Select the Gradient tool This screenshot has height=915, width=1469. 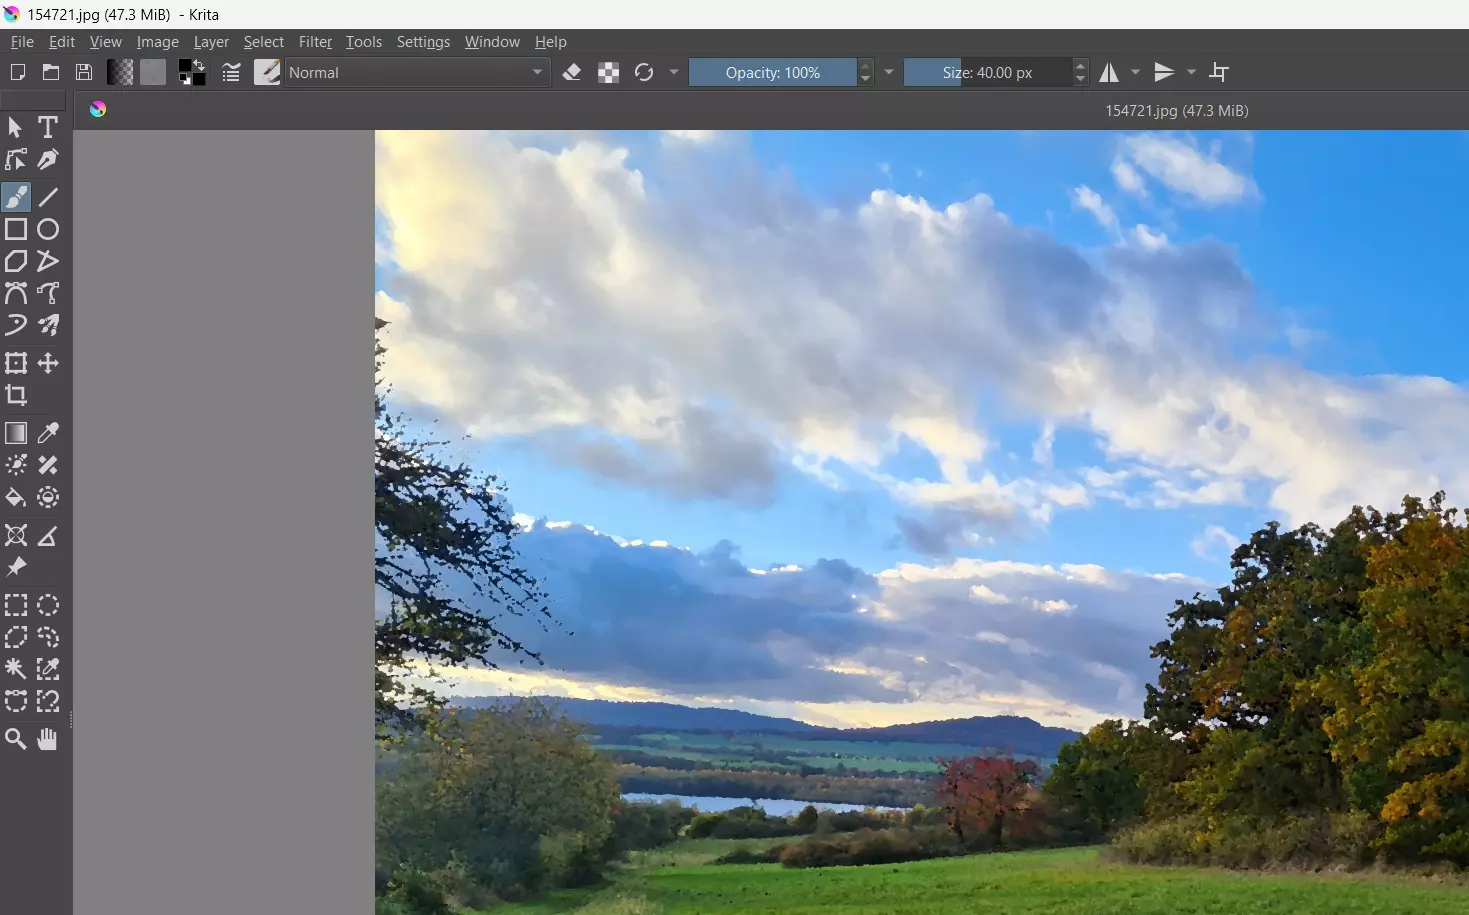pyautogui.click(x=16, y=433)
